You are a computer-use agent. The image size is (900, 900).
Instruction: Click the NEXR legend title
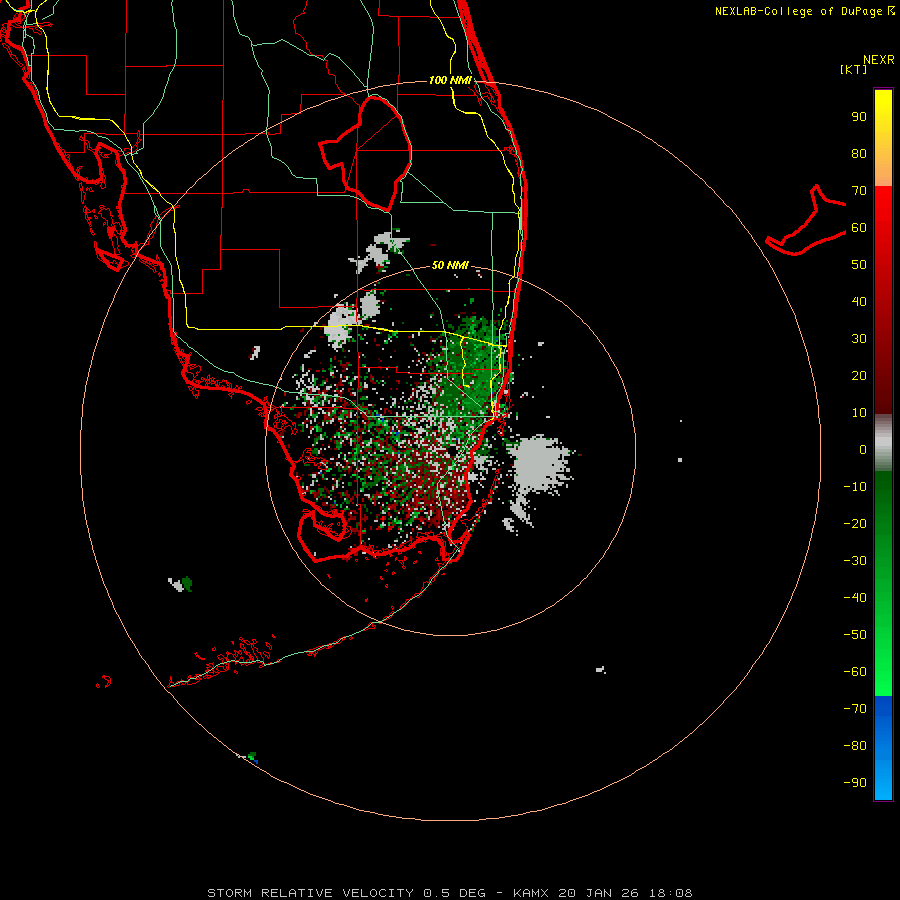coord(879,60)
